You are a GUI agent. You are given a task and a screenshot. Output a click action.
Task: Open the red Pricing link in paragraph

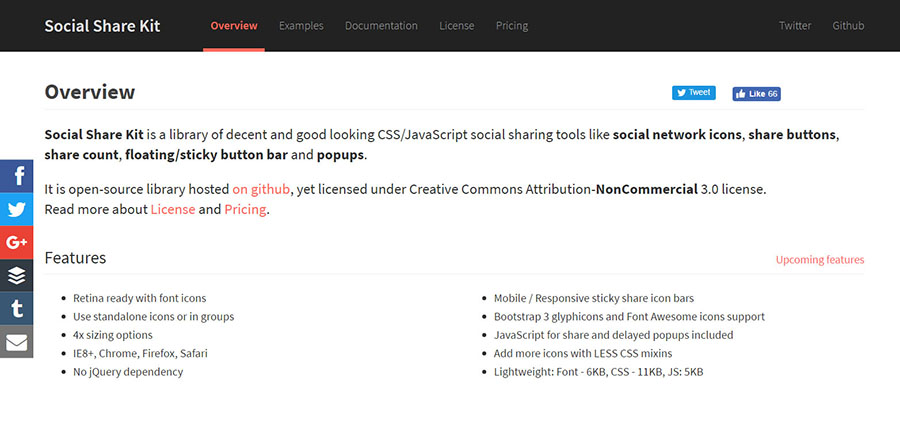[x=245, y=210]
